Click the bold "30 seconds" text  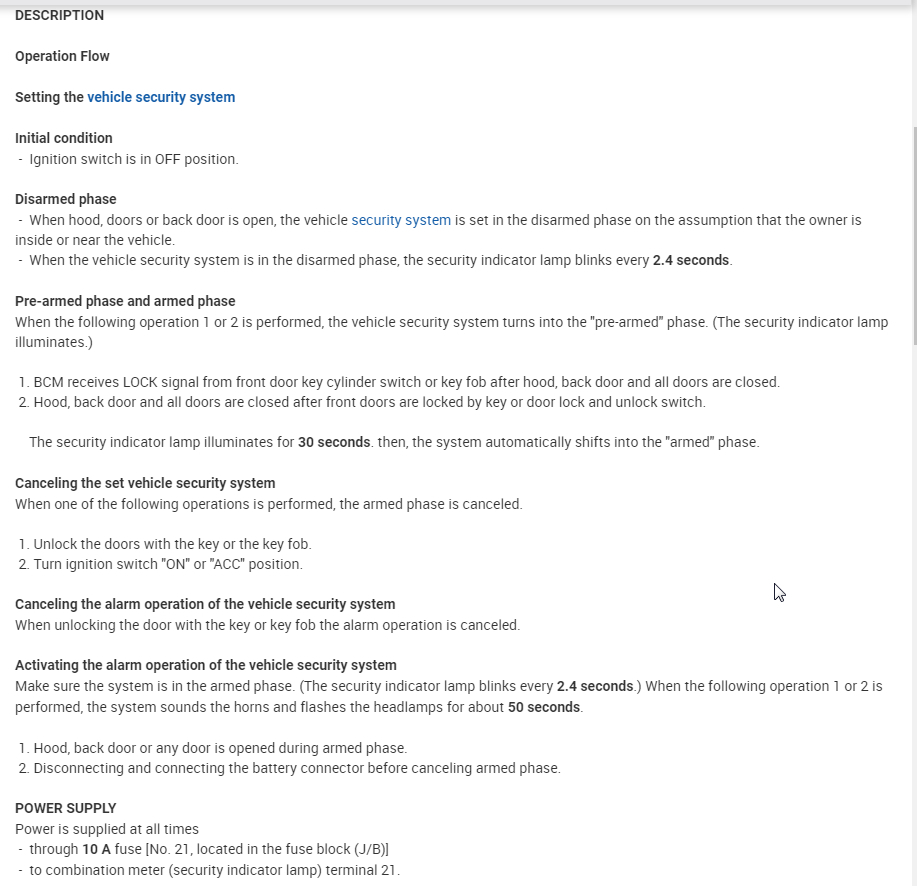coord(334,442)
